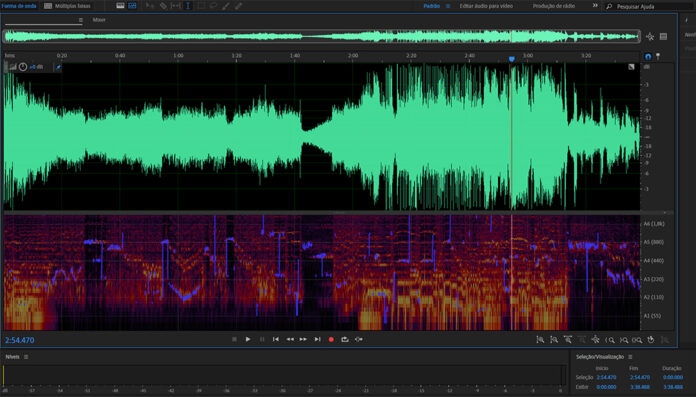Viewport: 696px width, 397px height.
Task: Toggle snapping magnet icon
Action: (x=648, y=56)
